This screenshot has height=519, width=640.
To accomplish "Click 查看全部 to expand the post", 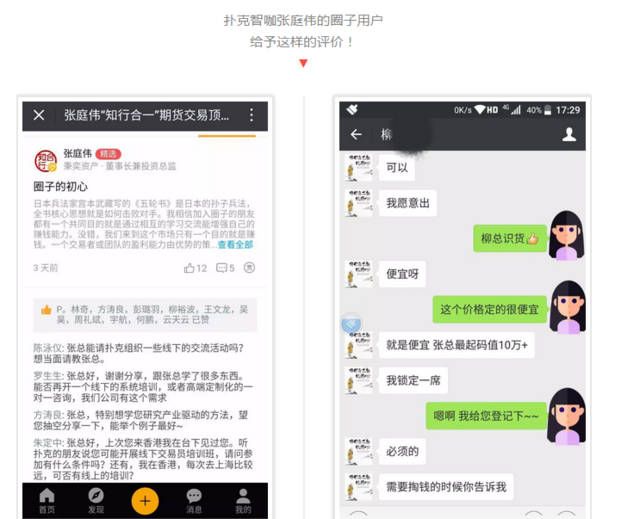I will 236,244.
